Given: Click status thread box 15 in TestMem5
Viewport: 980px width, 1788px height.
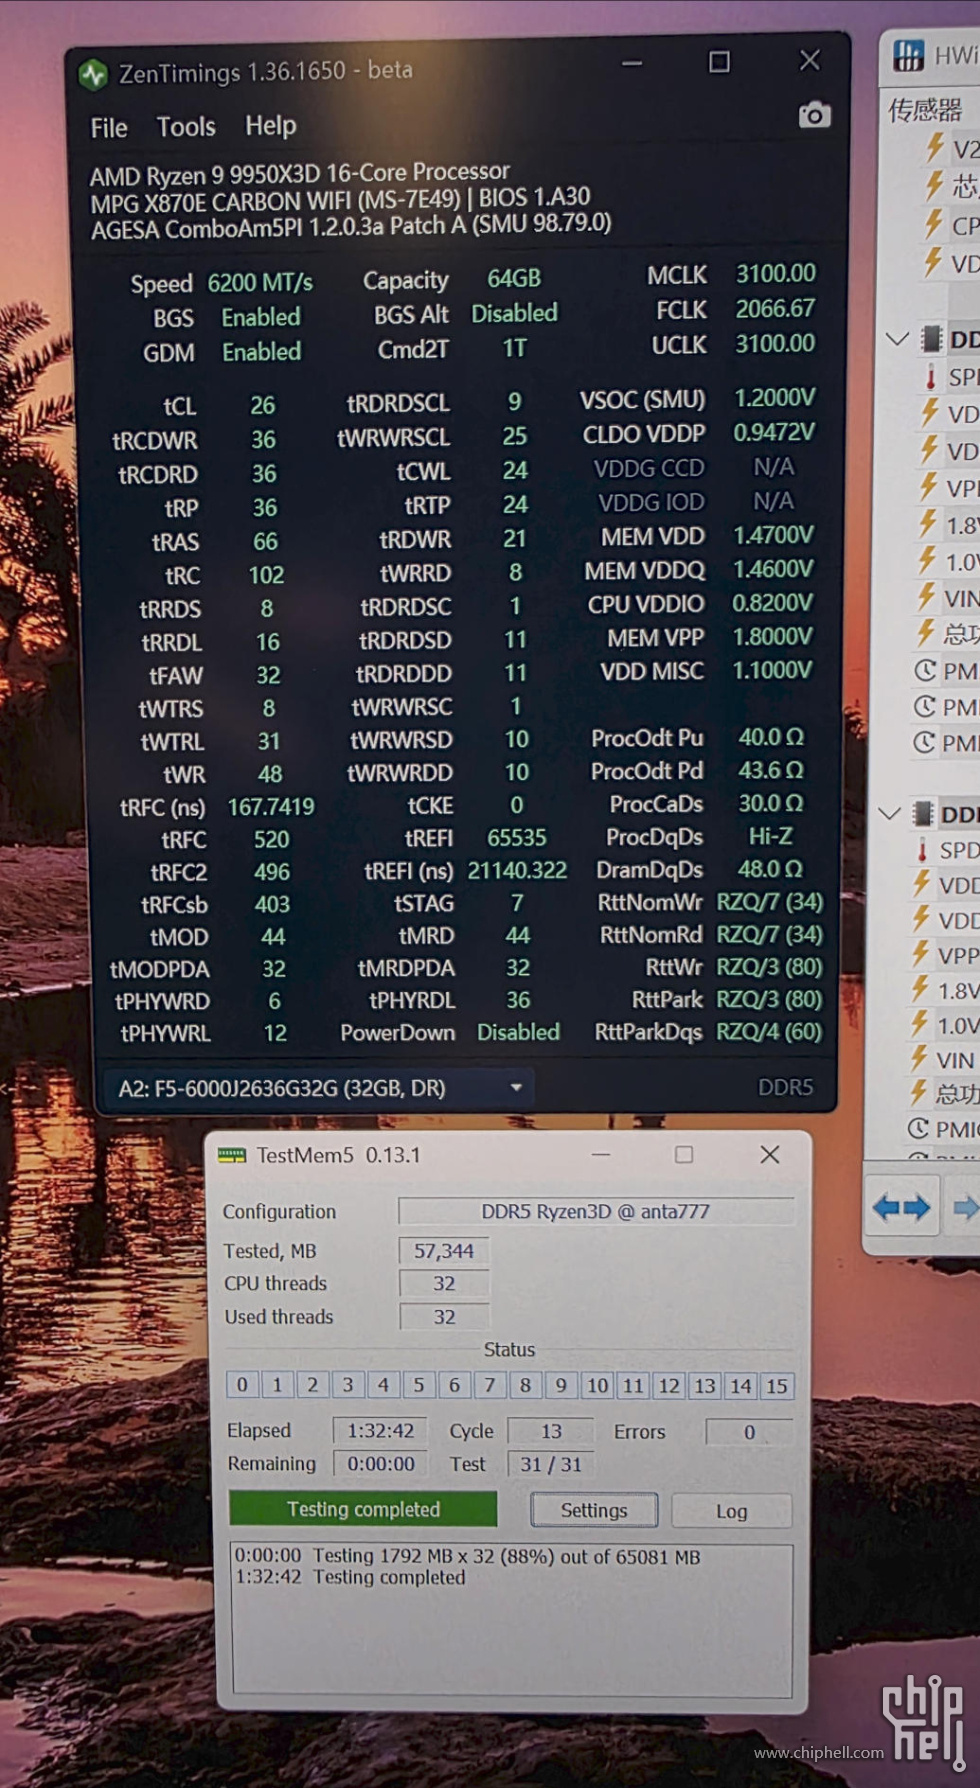Looking at the screenshot, I should [777, 1386].
